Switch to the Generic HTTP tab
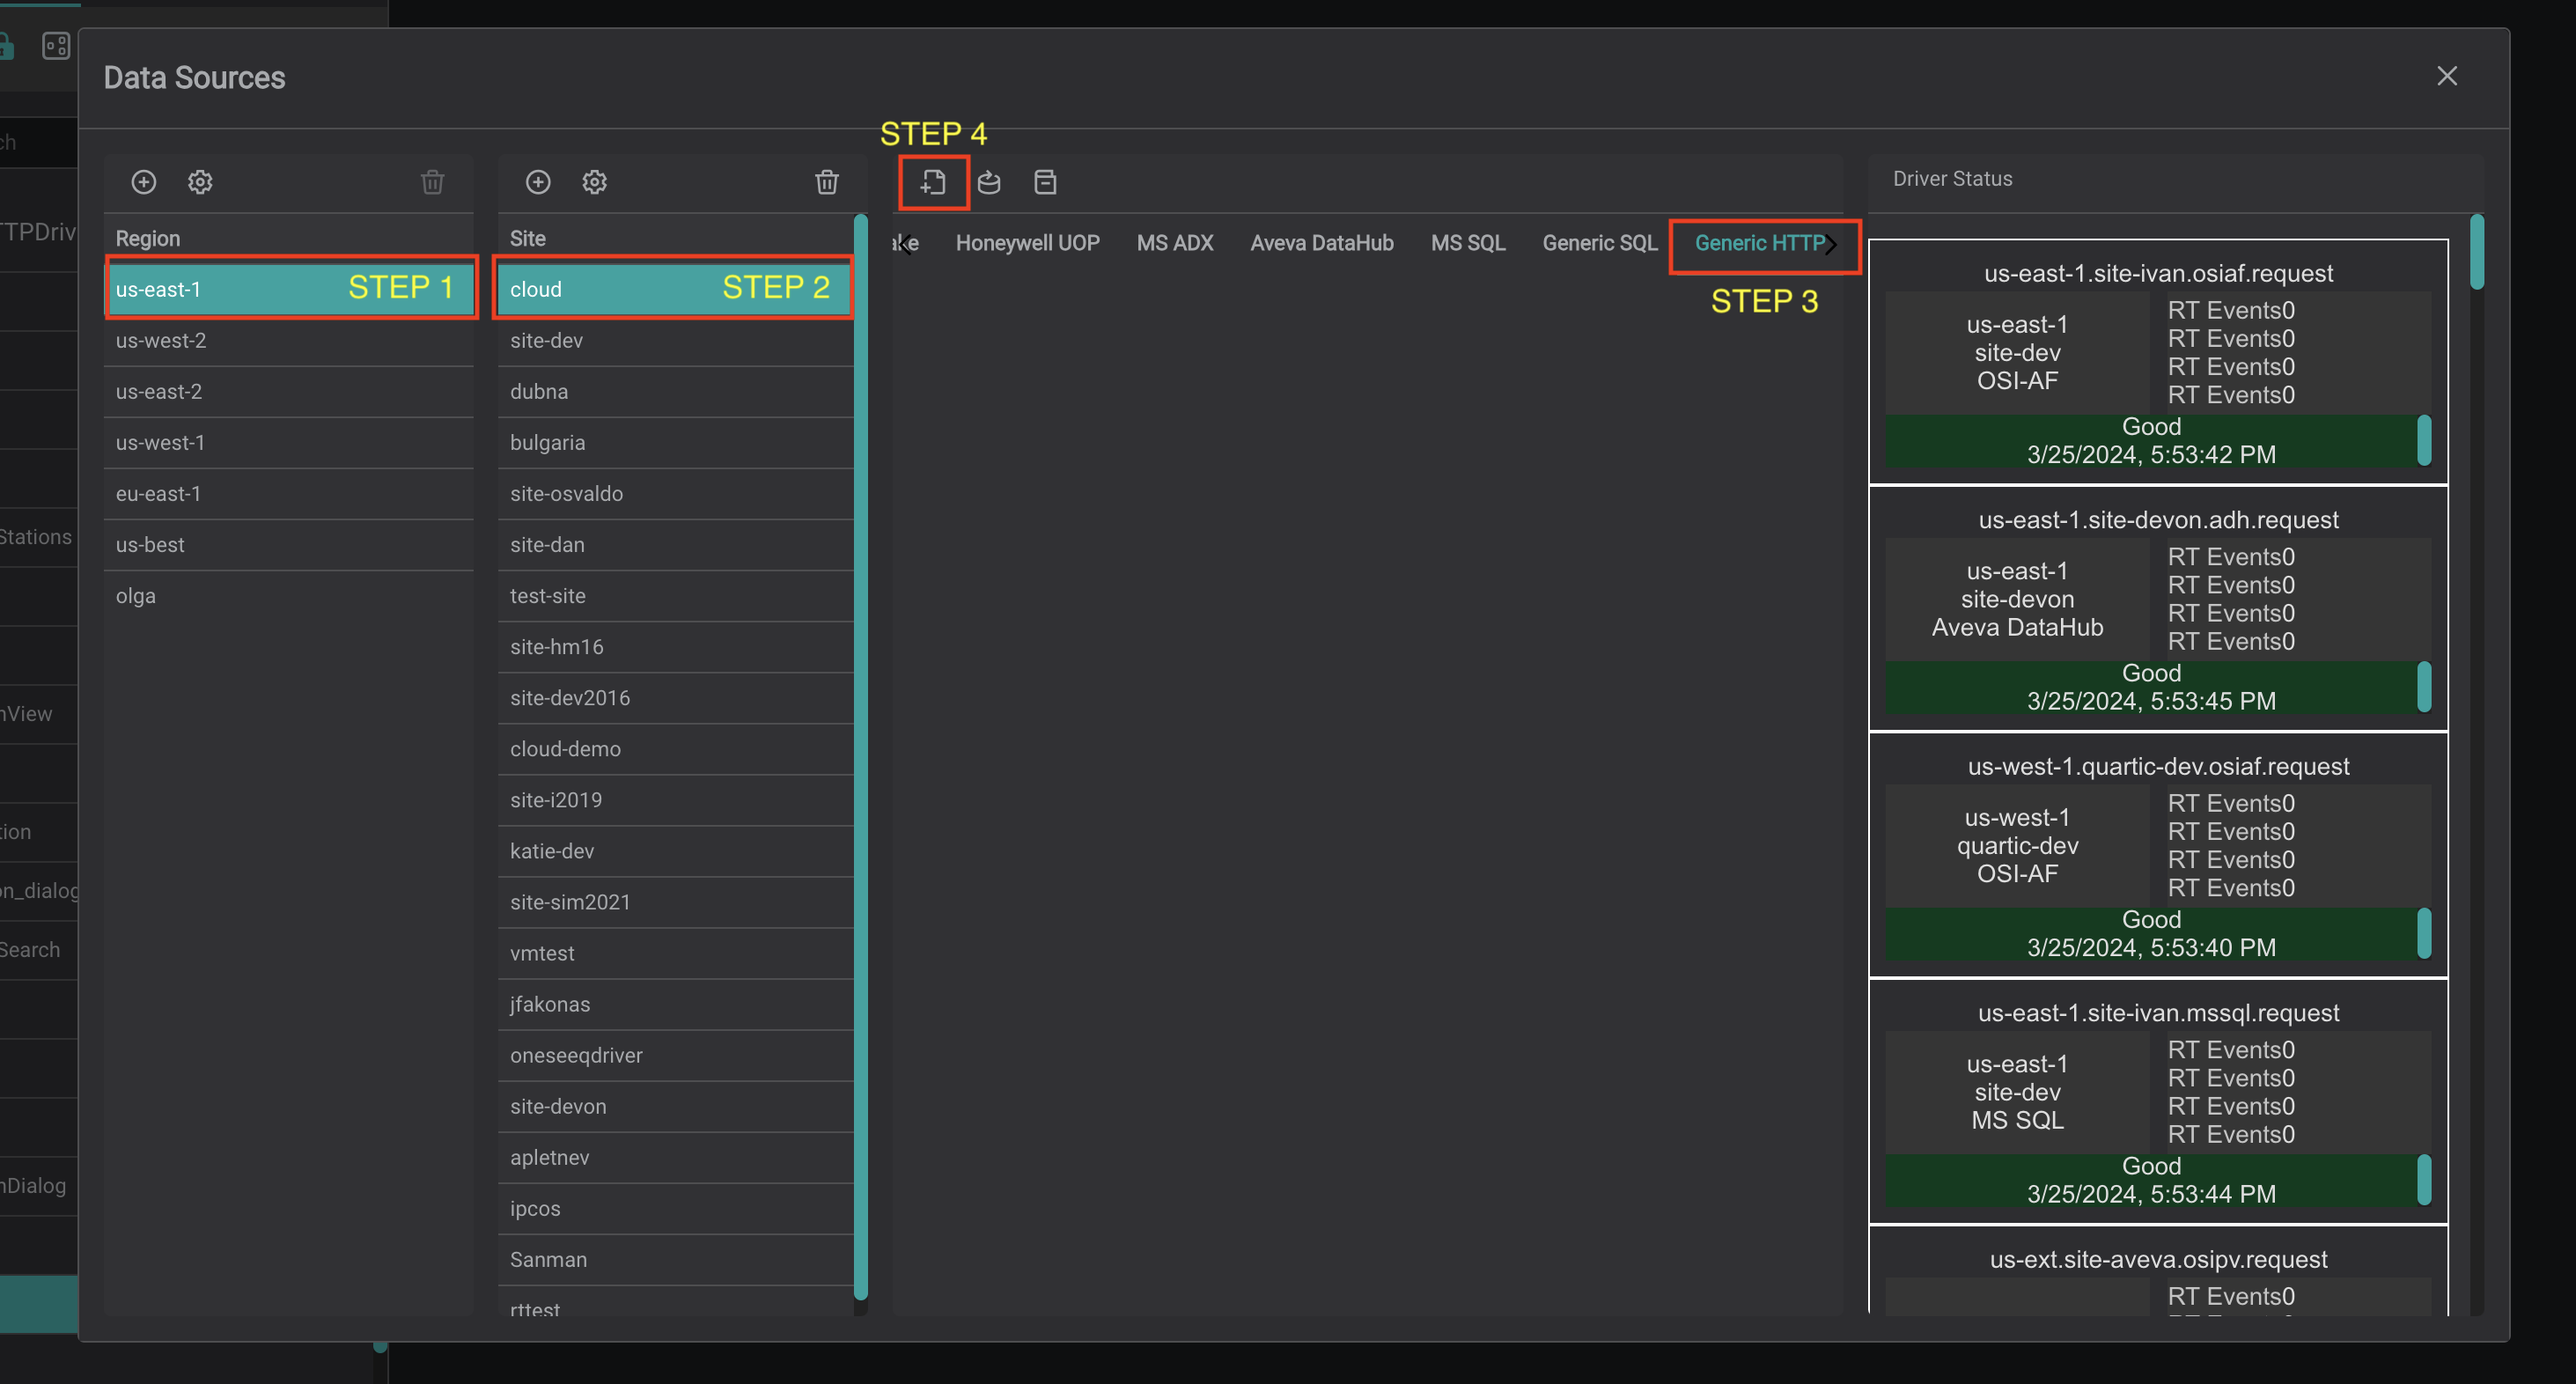Viewport: 2576px width, 1384px height. tap(1759, 243)
